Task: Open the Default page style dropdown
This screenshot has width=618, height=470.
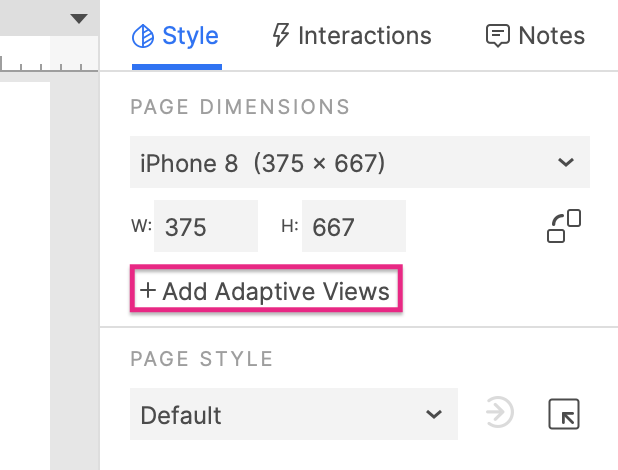Action: (x=294, y=414)
